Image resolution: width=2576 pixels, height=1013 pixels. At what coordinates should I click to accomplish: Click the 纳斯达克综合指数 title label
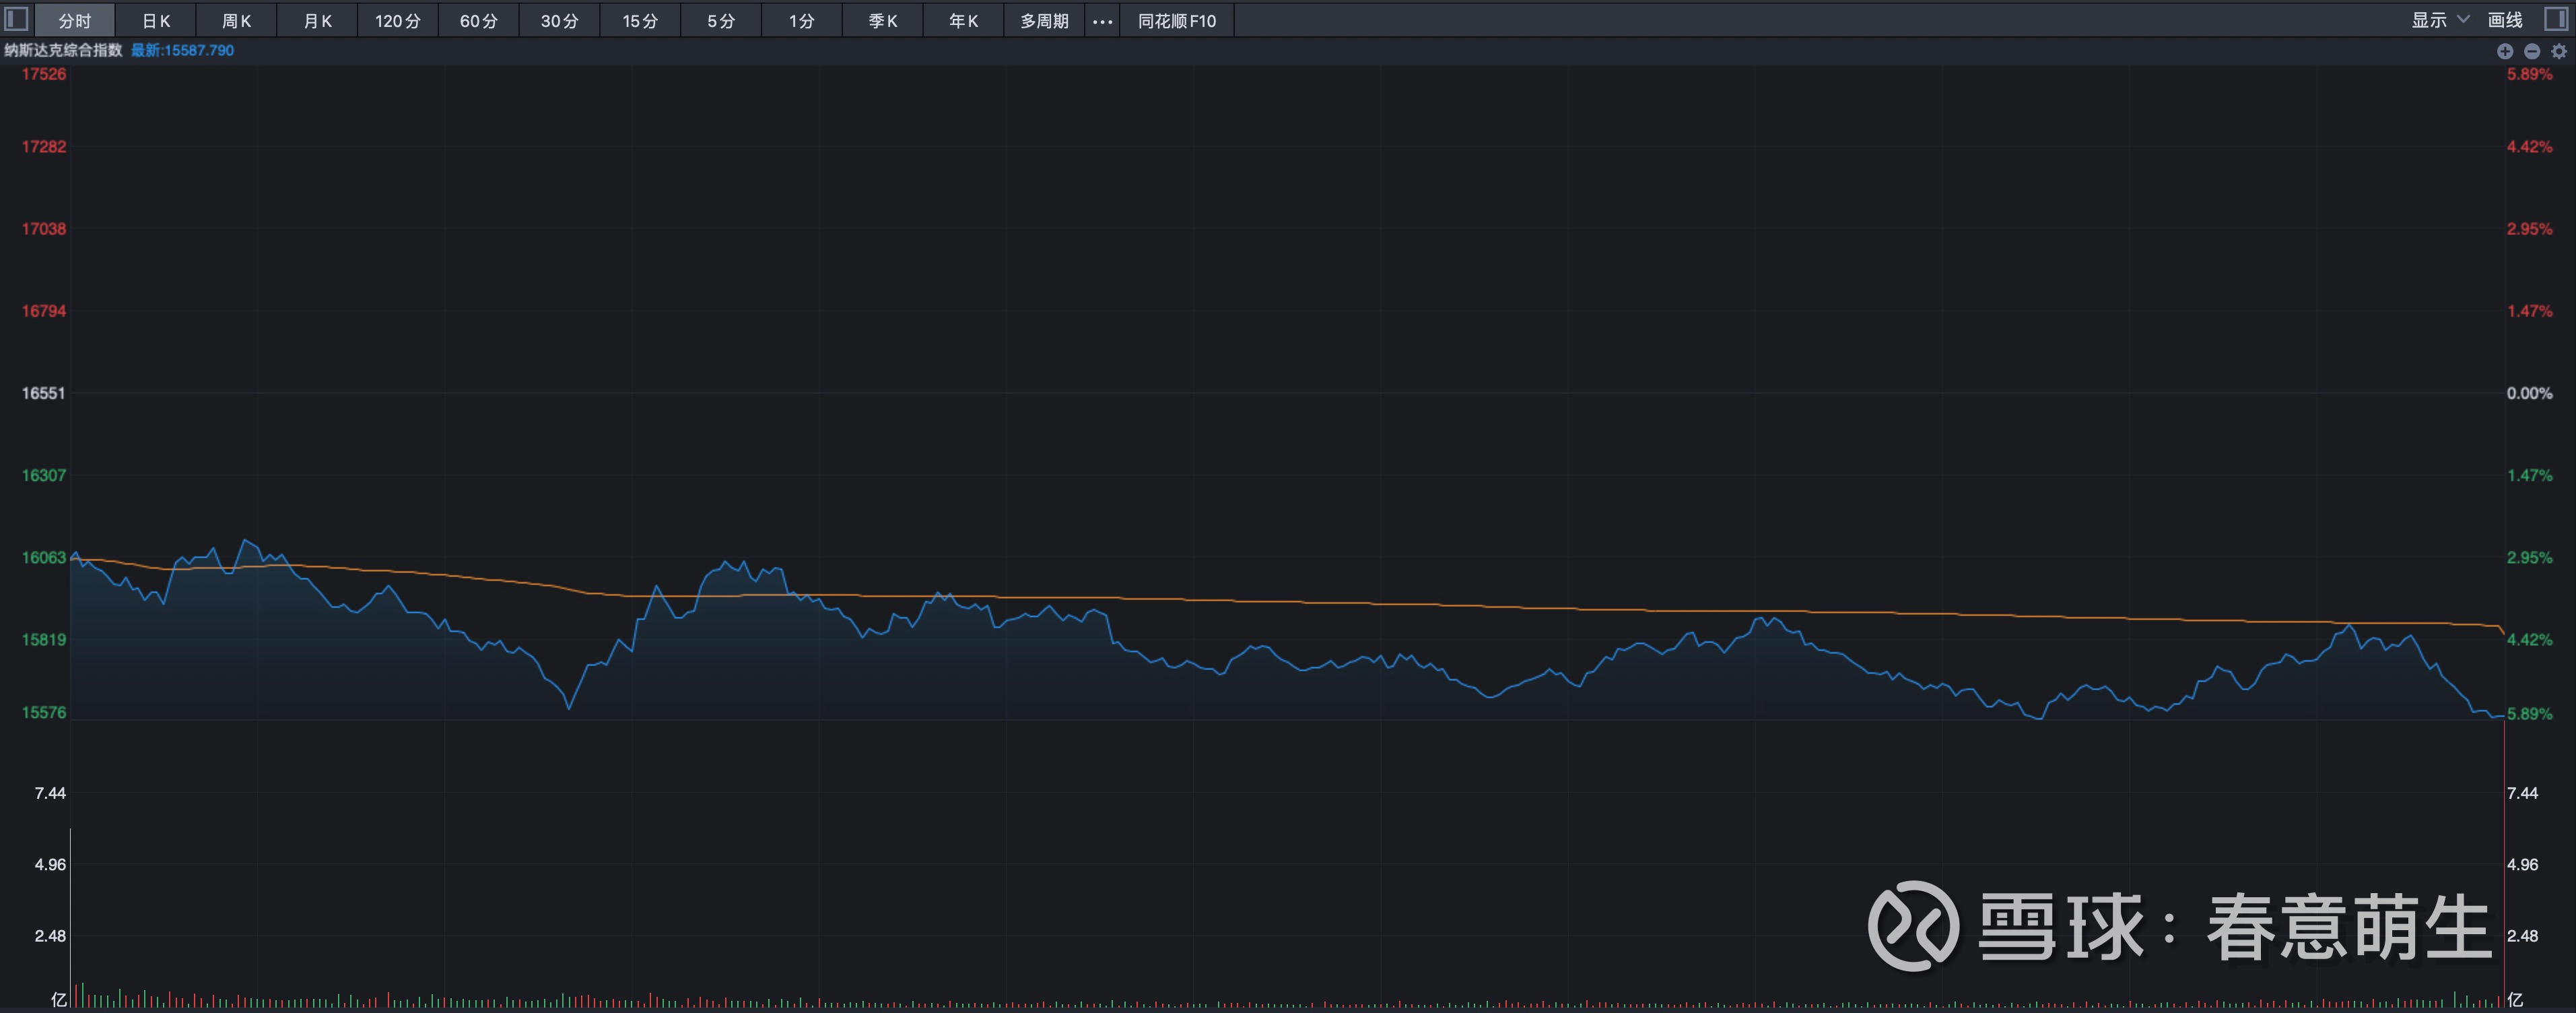63,50
